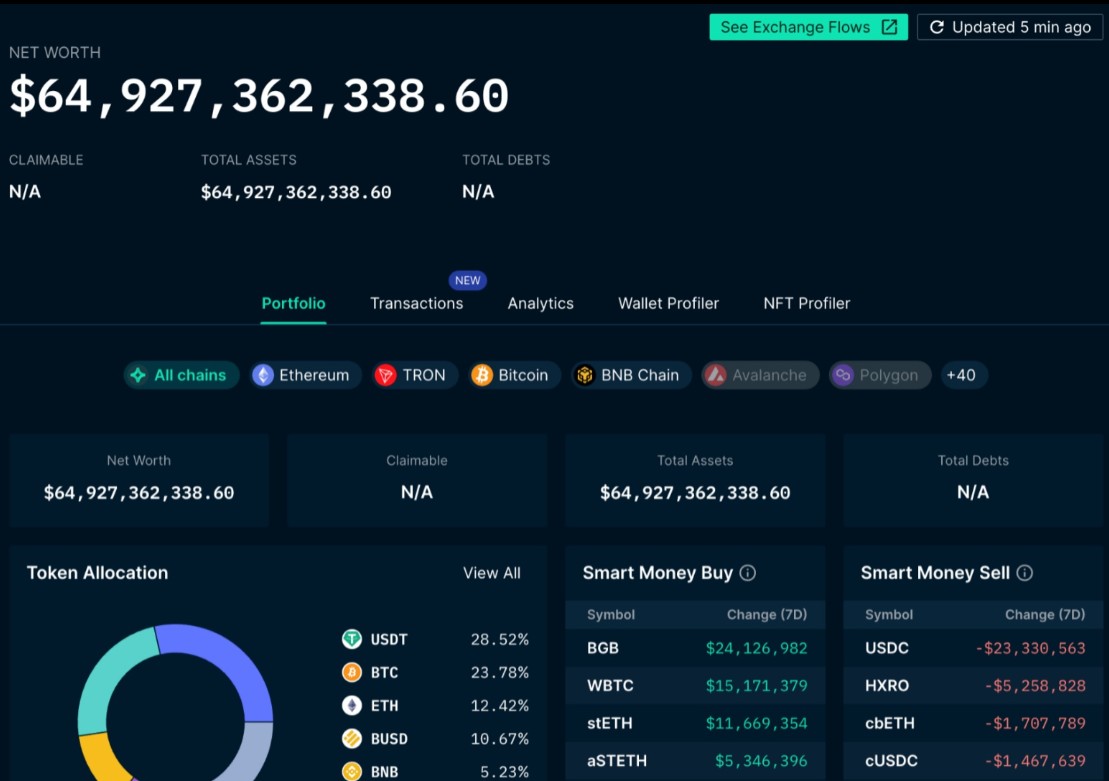
Task: Click the BUSD token icon in Token Allocation
Action: [352, 739]
